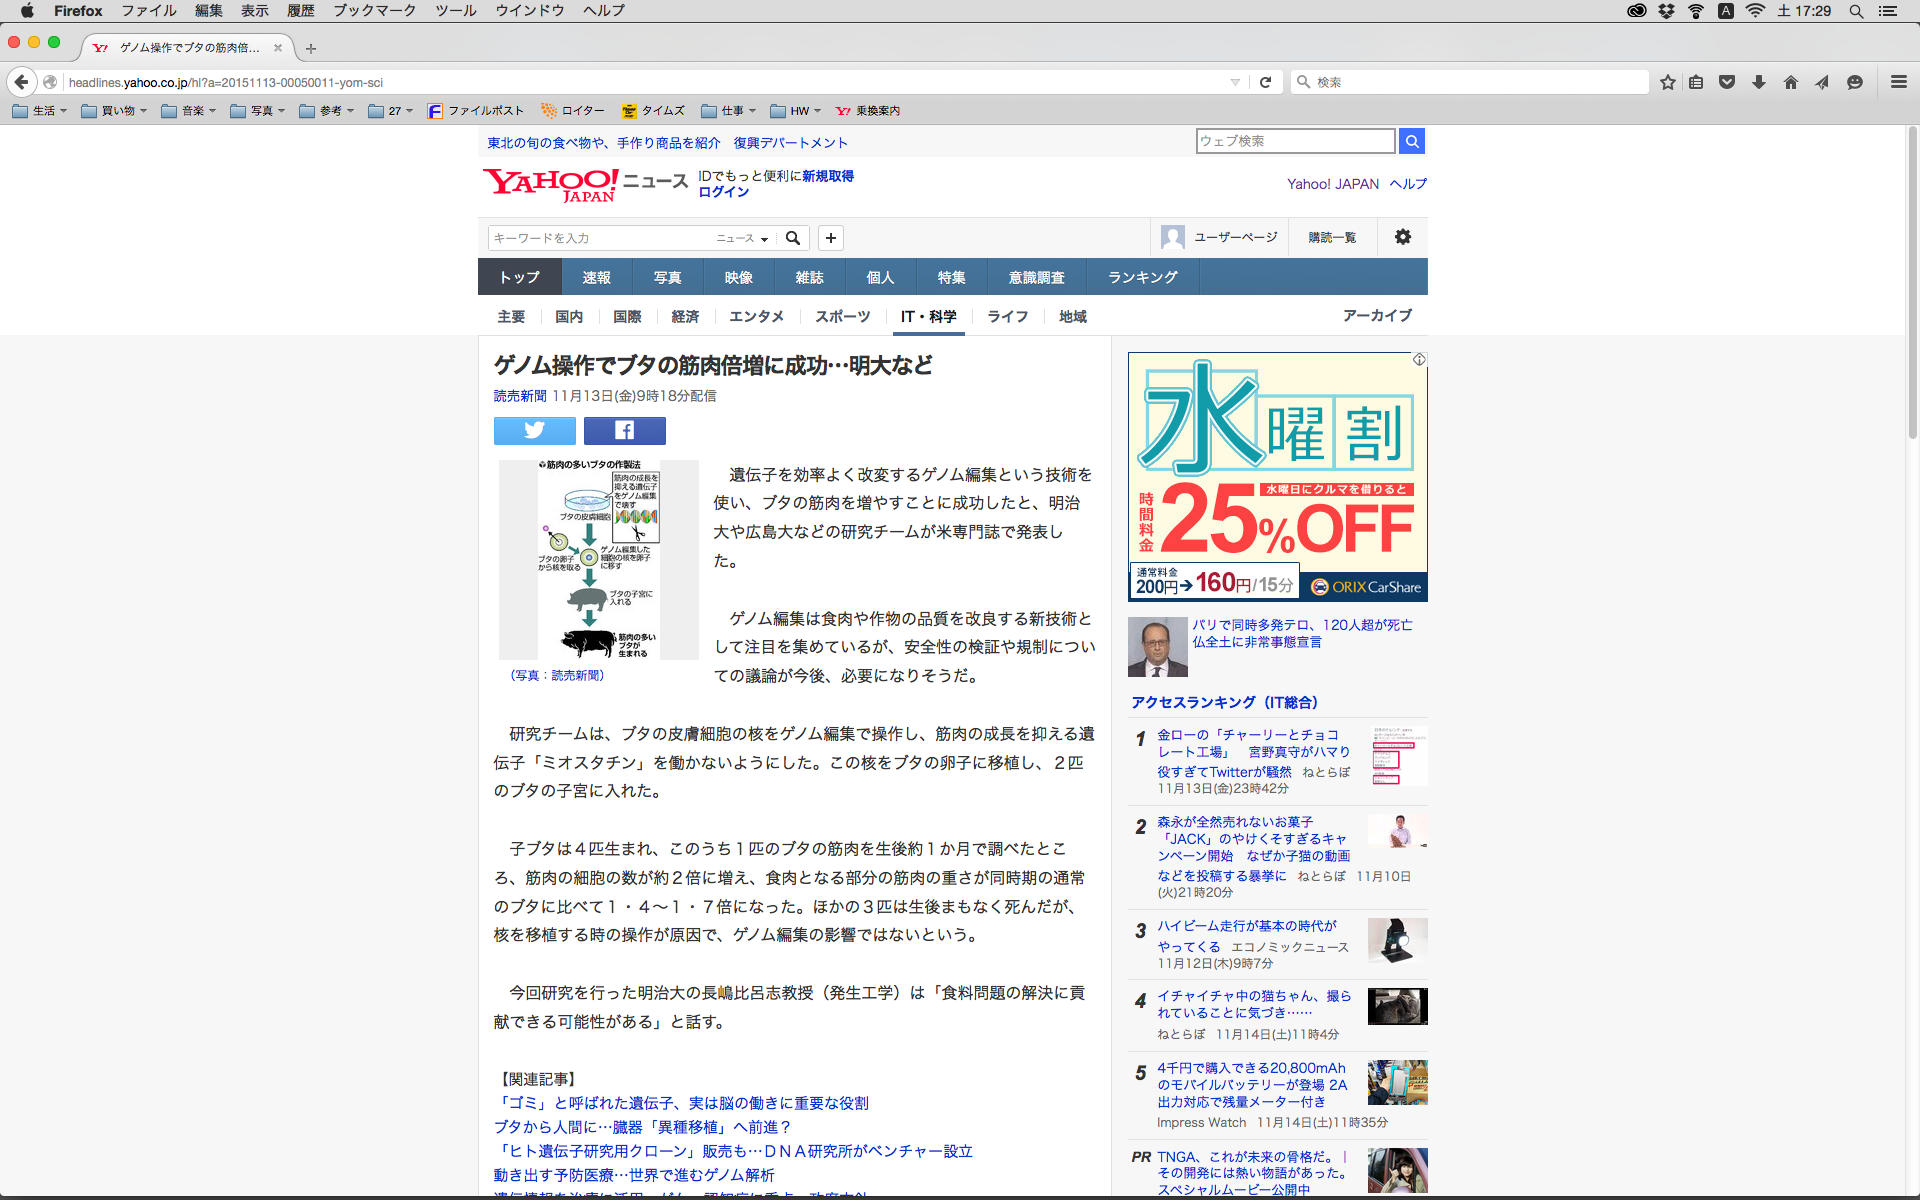The image size is (1920, 1200).
Task: Click the ログイン link
Action: pos(723,192)
